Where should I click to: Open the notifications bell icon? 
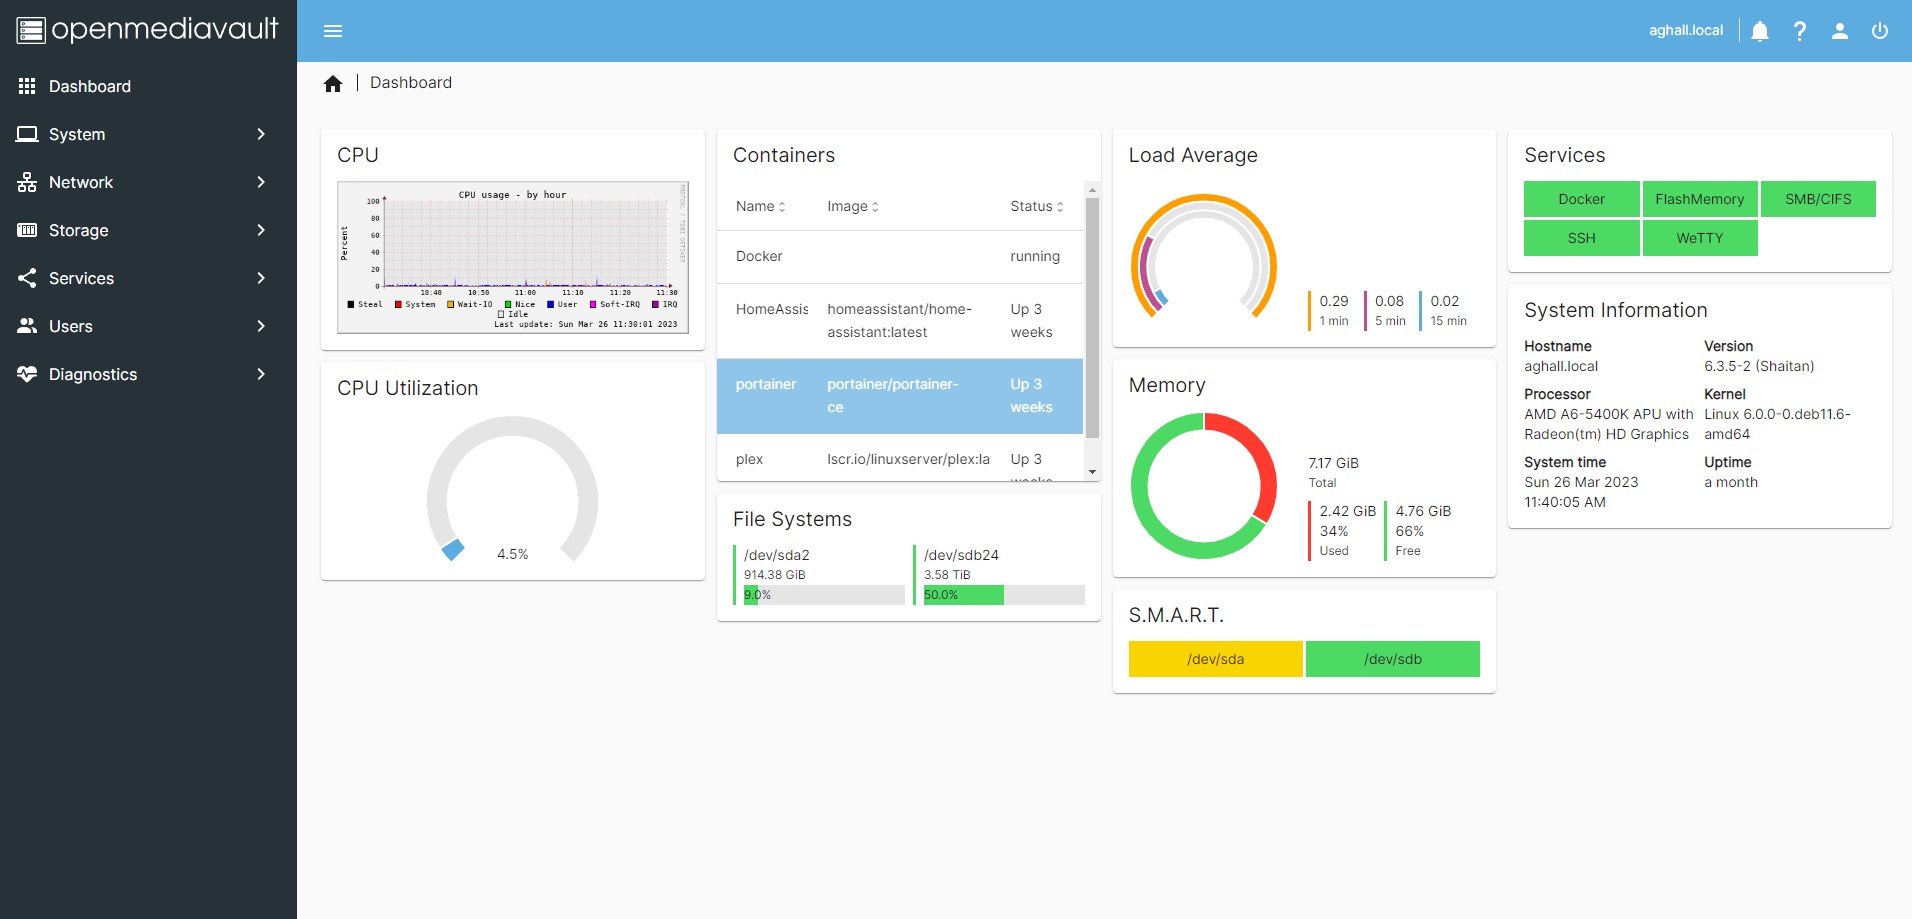click(x=1760, y=31)
